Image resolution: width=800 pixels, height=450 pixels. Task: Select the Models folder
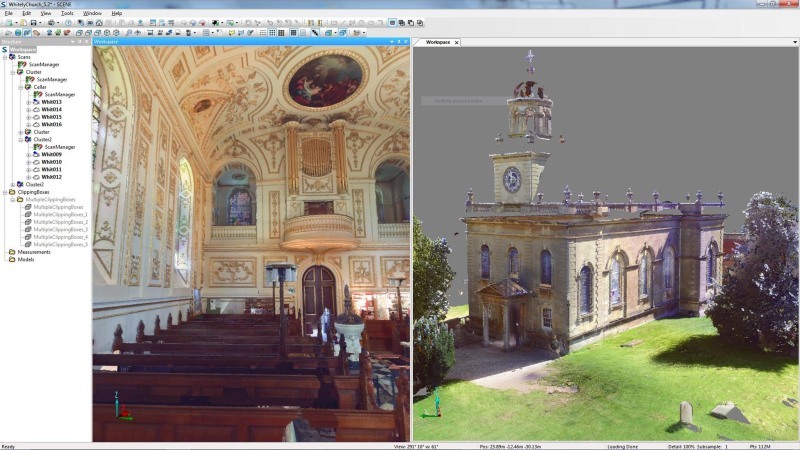26,260
